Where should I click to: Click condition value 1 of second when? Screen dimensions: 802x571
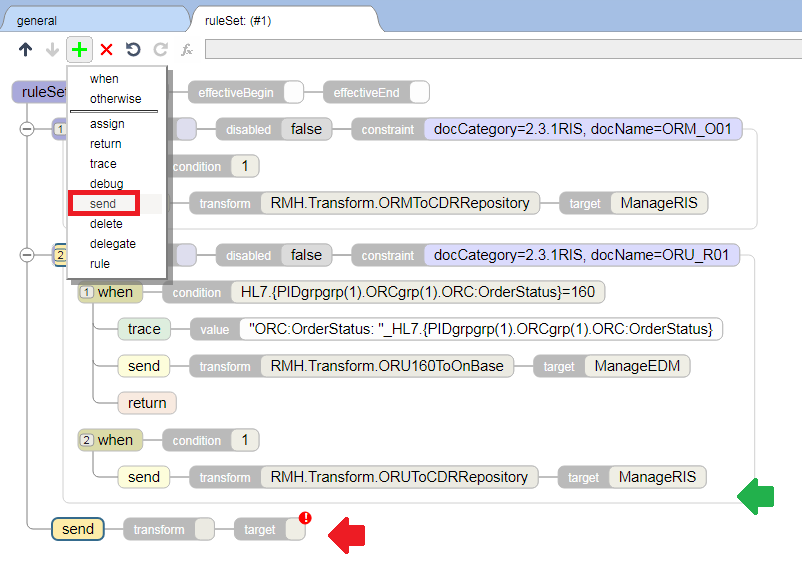245,440
